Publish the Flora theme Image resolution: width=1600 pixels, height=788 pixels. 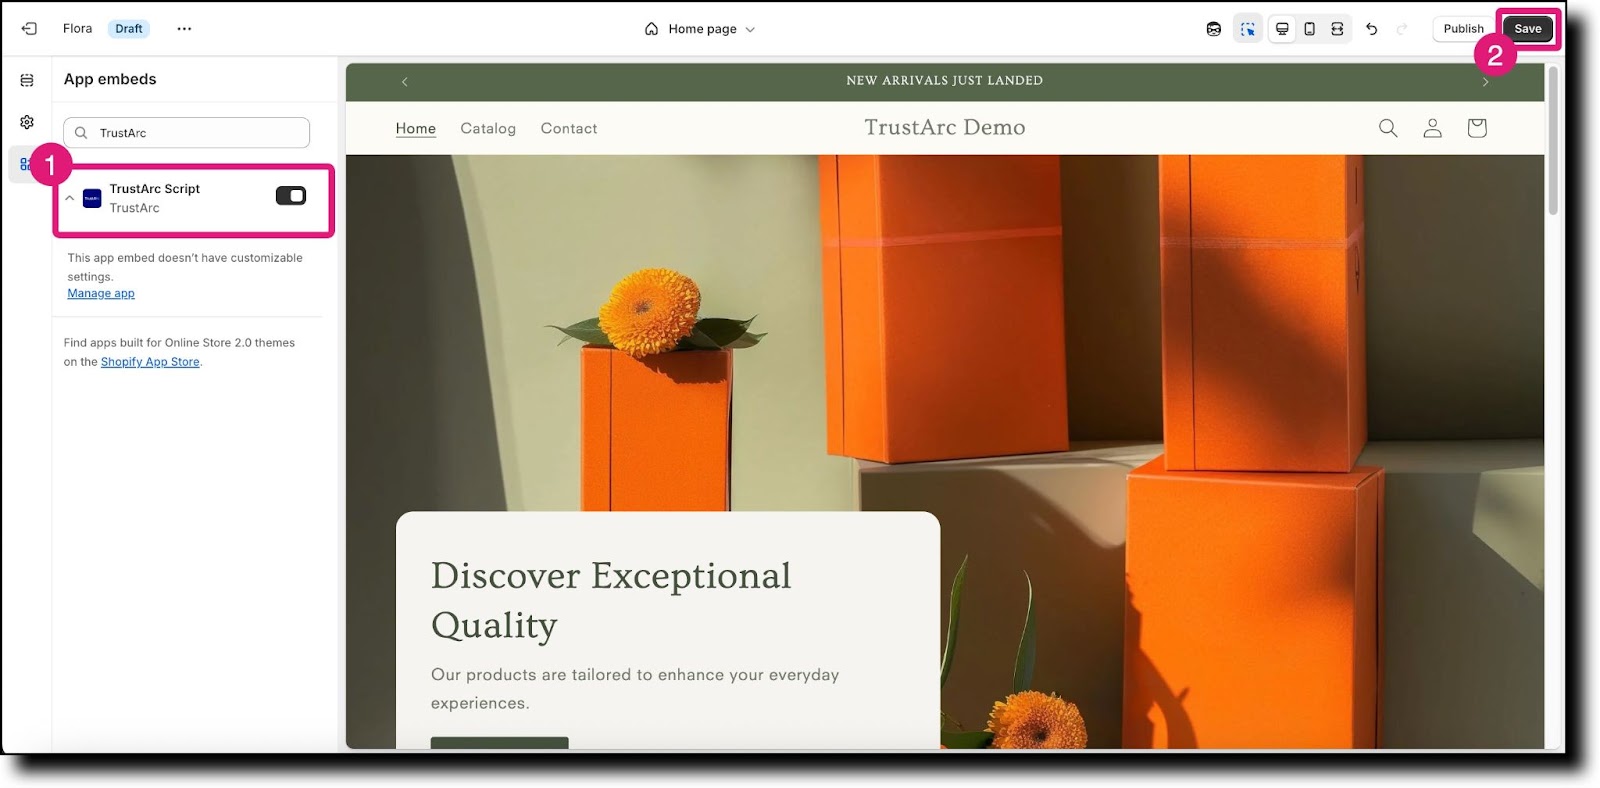tap(1463, 29)
